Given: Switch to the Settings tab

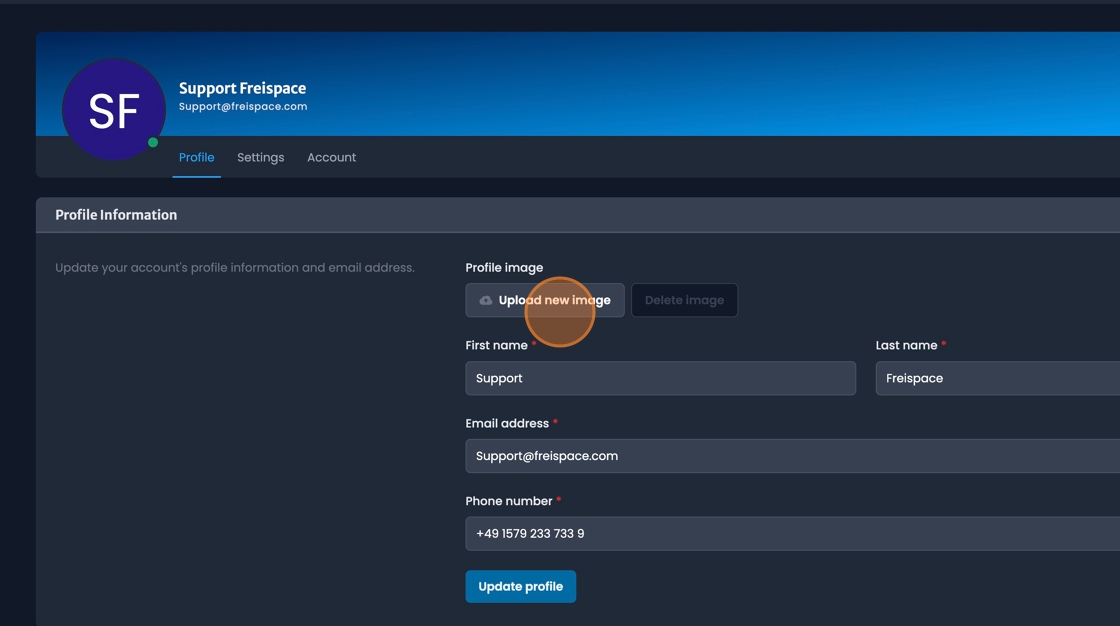Looking at the screenshot, I should (260, 157).
